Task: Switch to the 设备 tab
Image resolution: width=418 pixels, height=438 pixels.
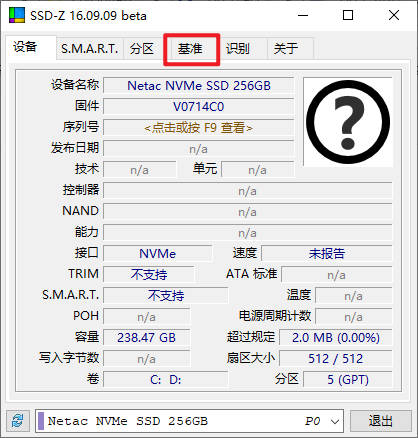Action: coord(25,47)
